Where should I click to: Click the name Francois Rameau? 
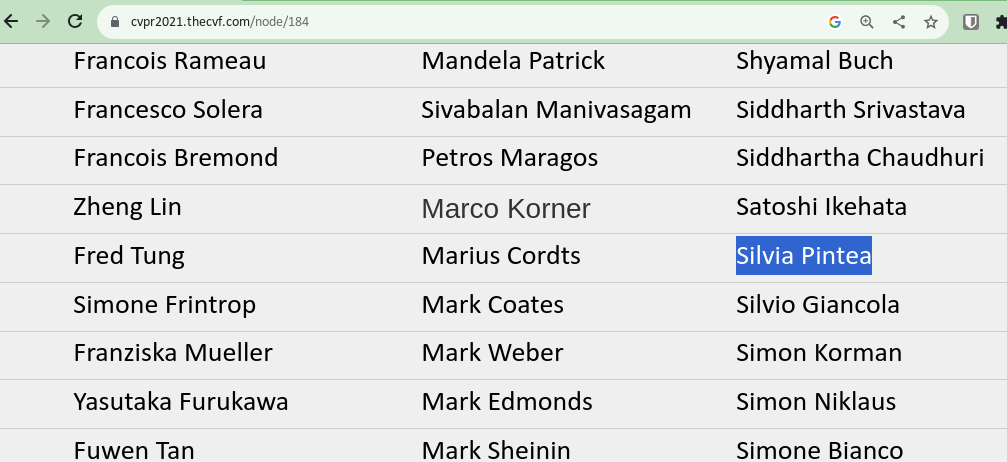pyautogui.click(x=170, y=61)
